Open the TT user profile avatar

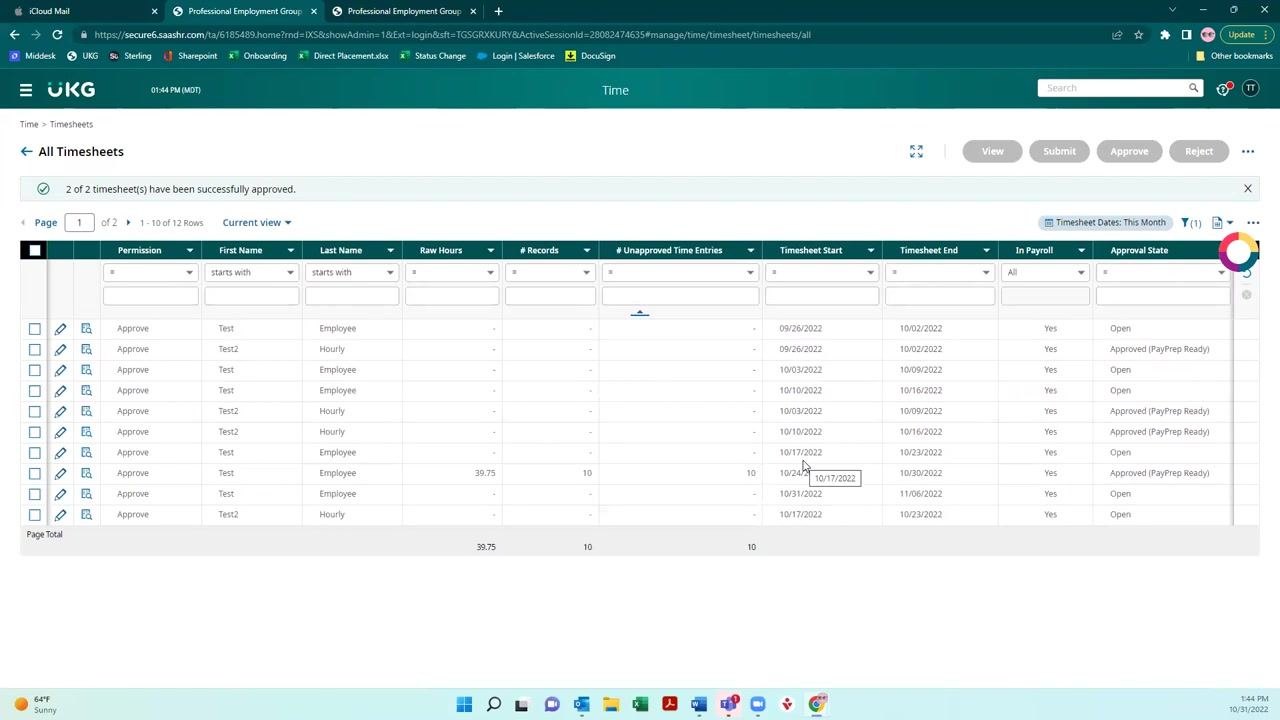1250,88
